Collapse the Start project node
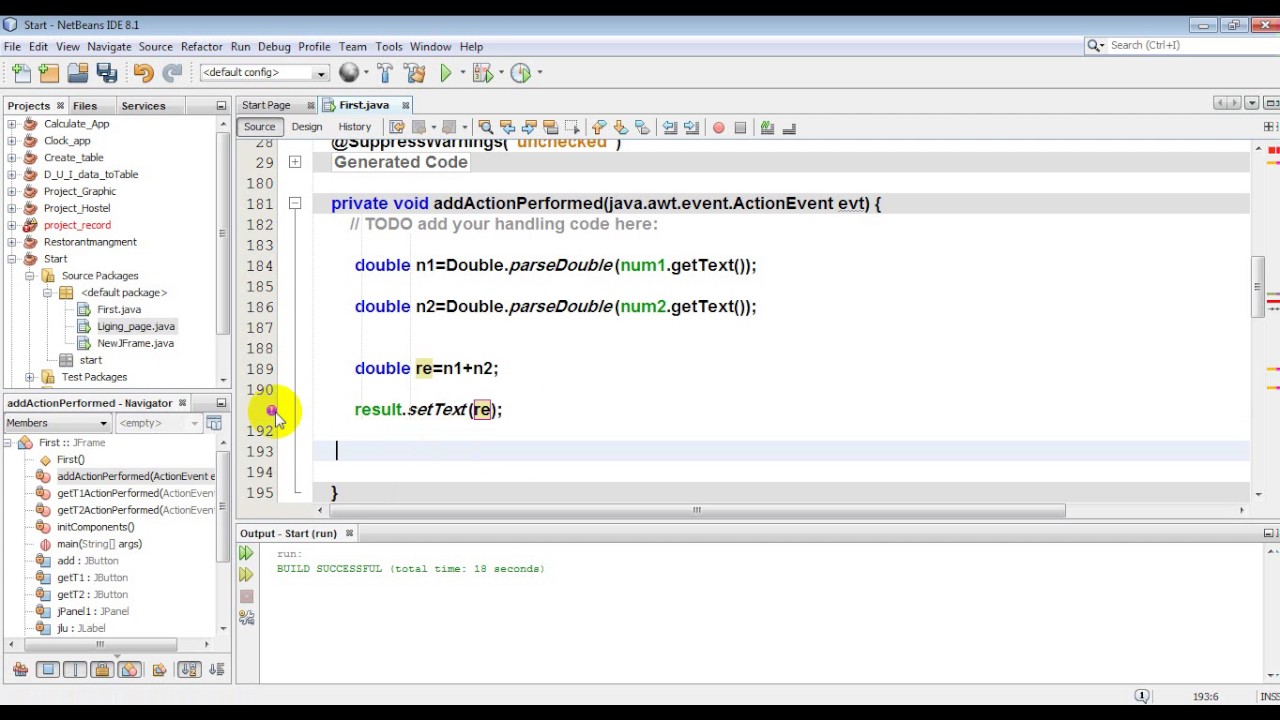 point(11,259)
